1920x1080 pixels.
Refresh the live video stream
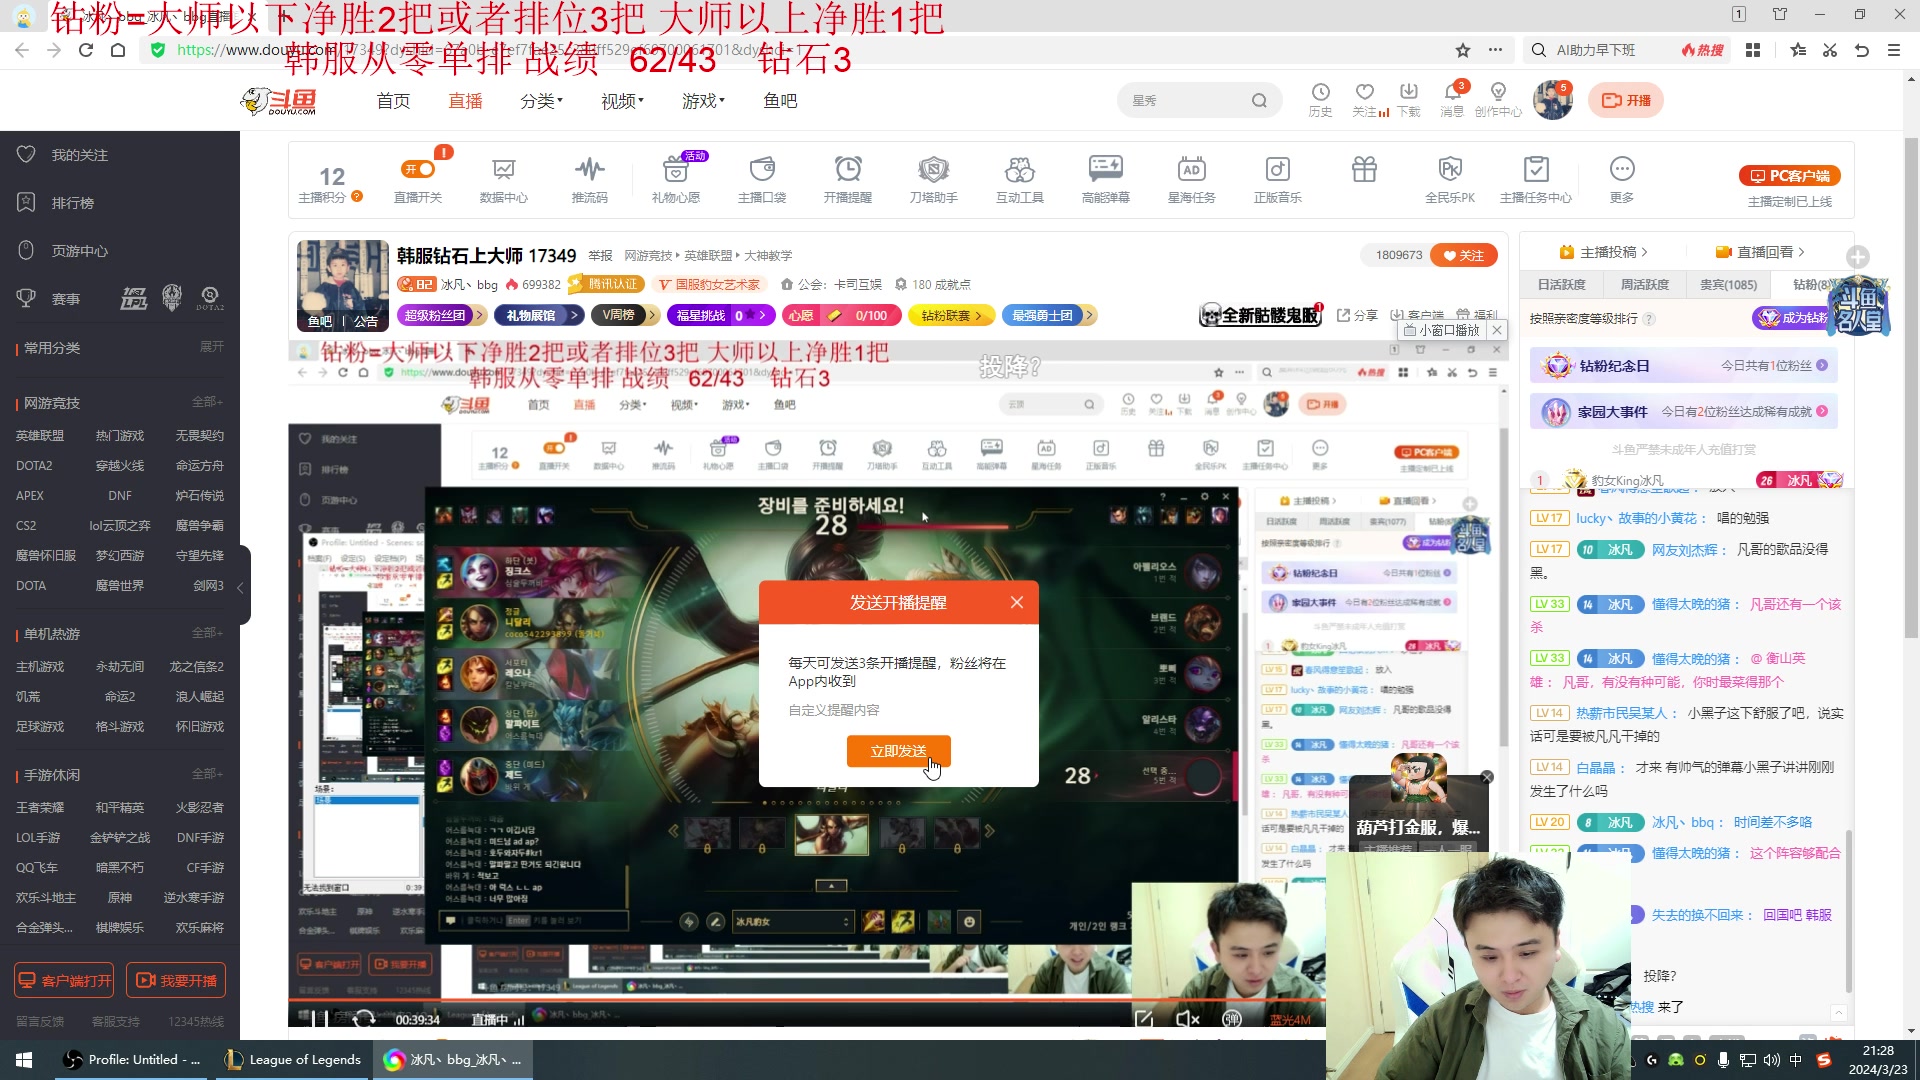click(364, 1018)
